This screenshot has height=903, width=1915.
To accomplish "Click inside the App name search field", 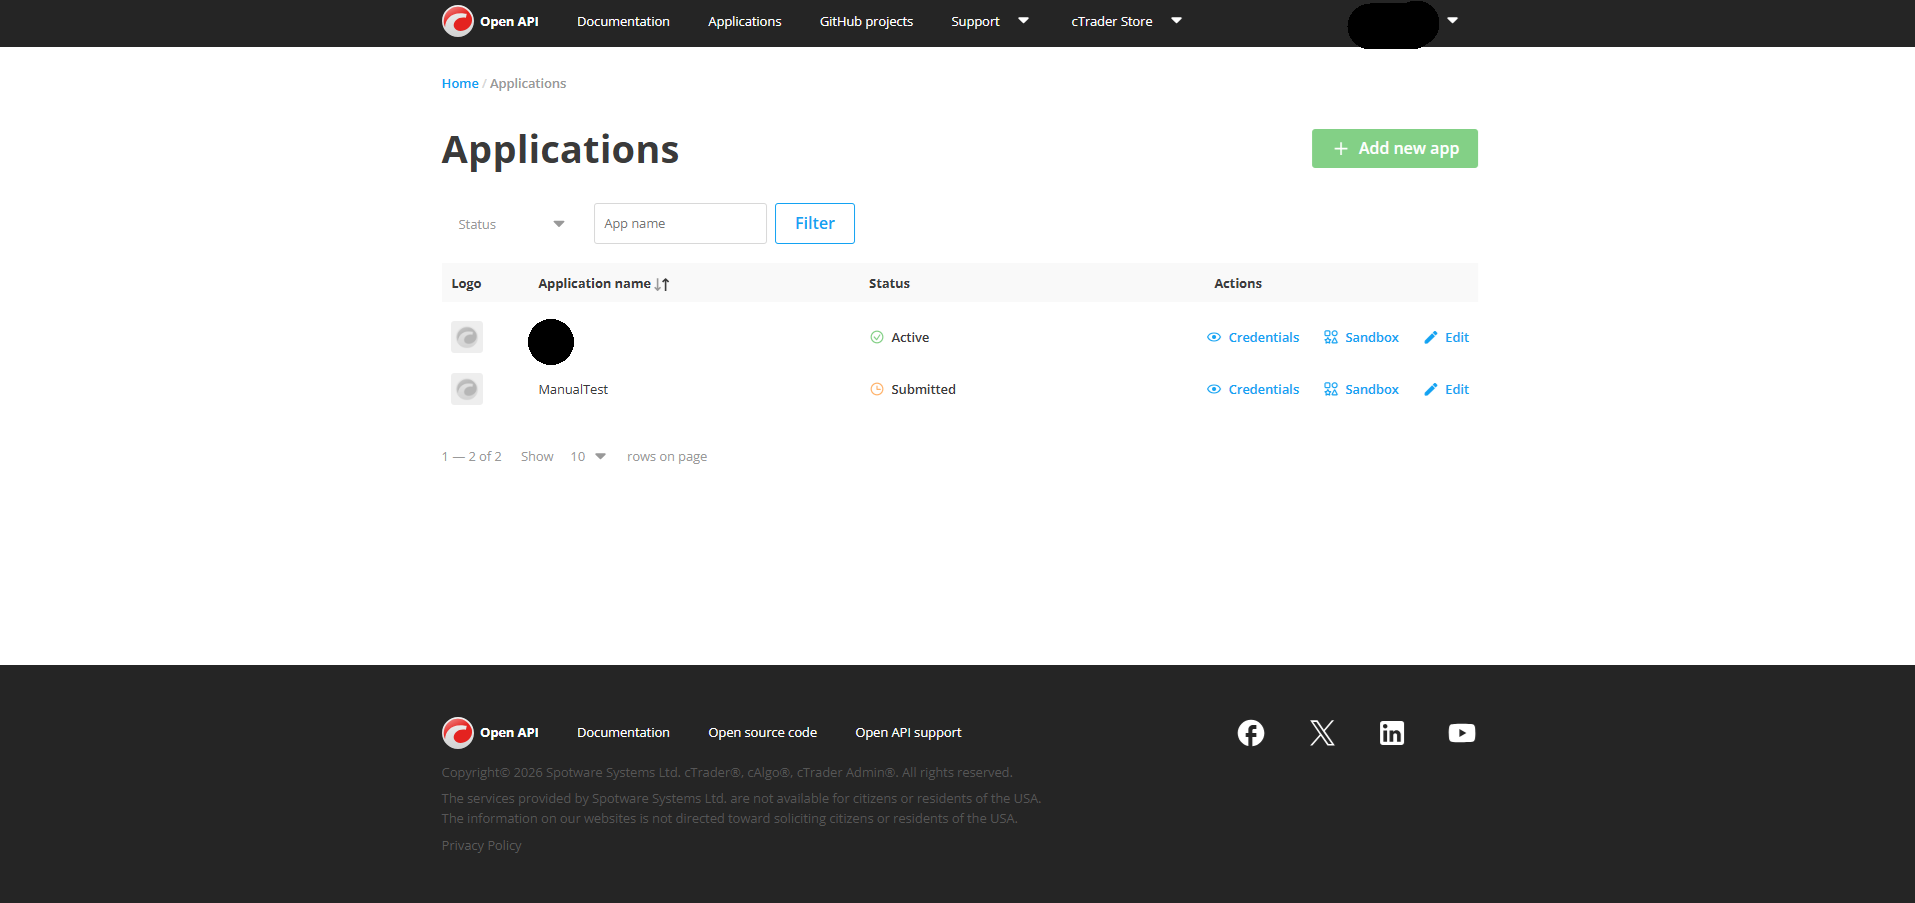I will tap(680, 223).
